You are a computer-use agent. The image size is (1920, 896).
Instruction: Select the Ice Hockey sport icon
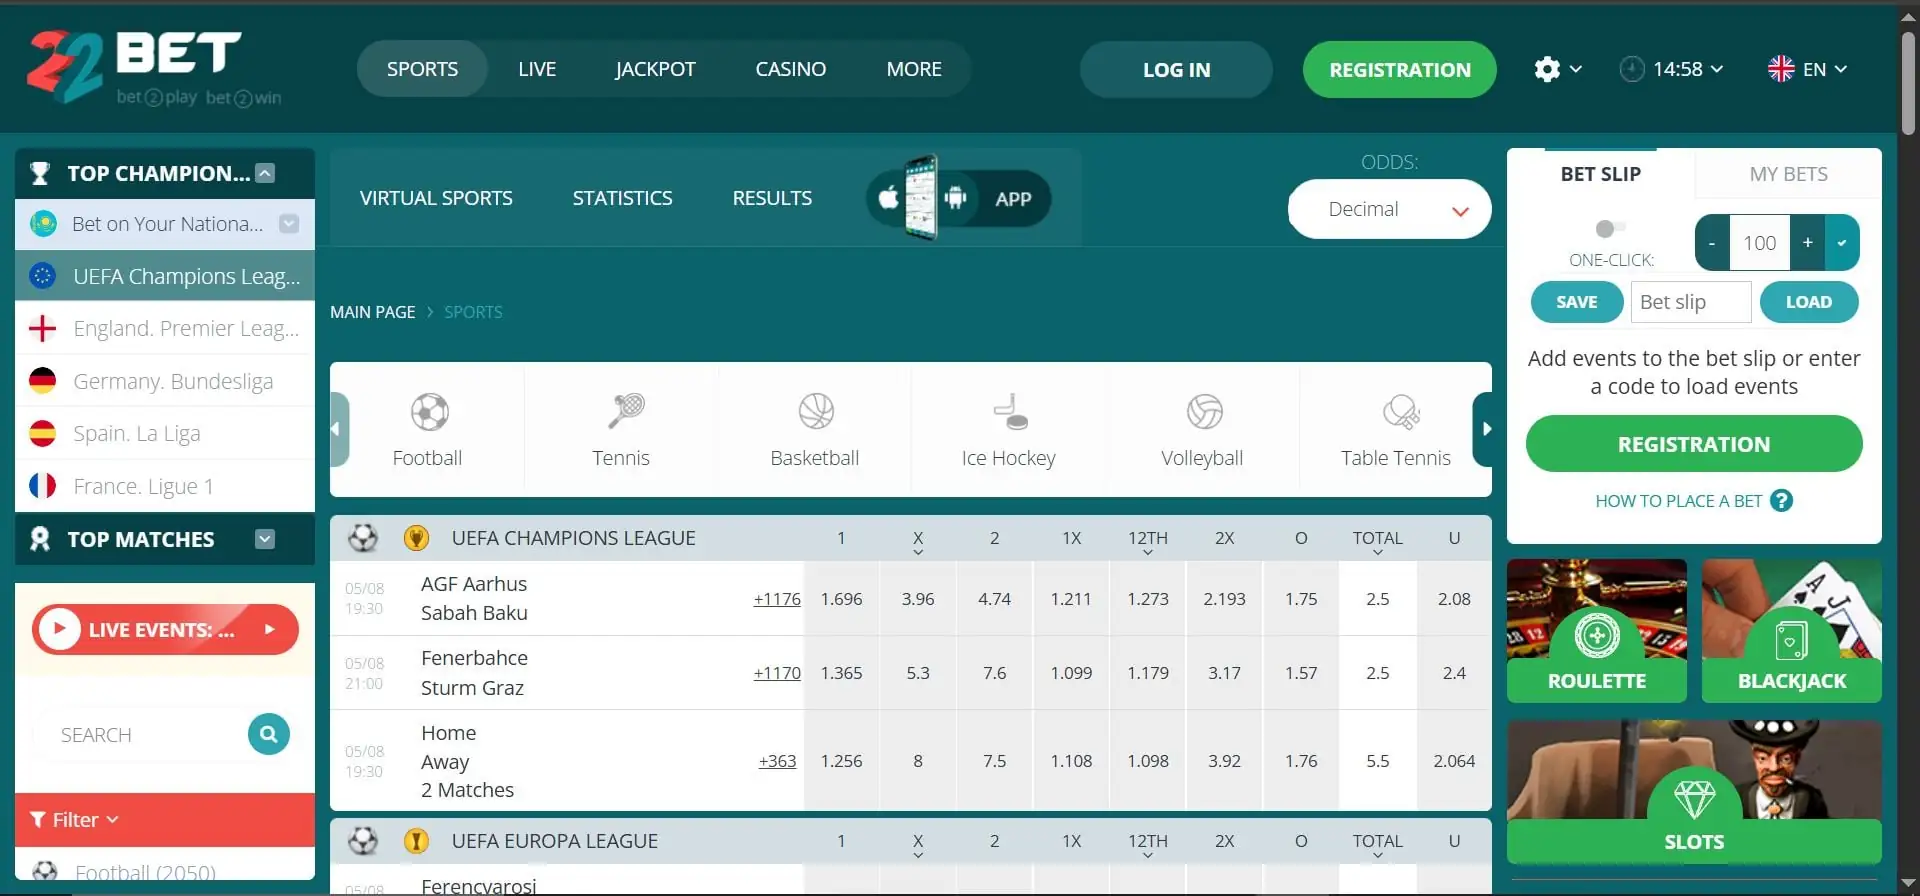[x=1010, y=412]
